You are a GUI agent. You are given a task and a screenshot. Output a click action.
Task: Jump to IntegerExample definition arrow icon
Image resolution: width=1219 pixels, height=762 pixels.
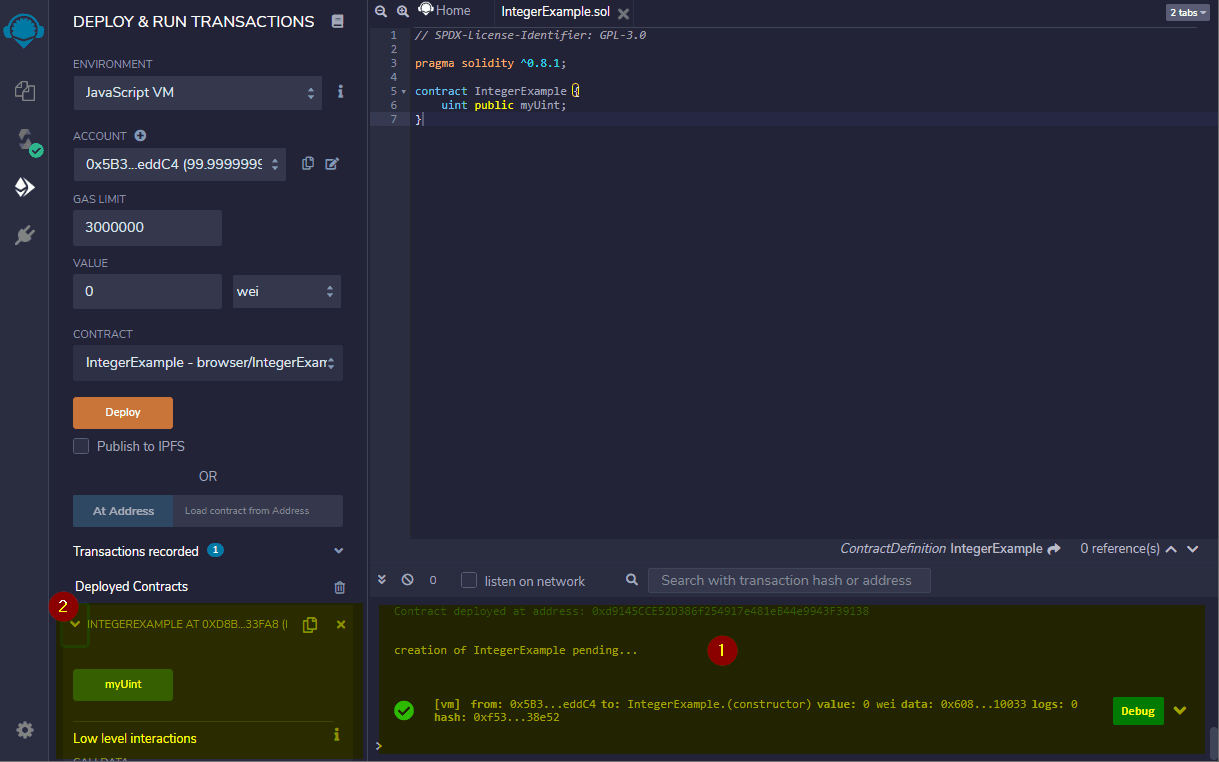coord(1053,549)
